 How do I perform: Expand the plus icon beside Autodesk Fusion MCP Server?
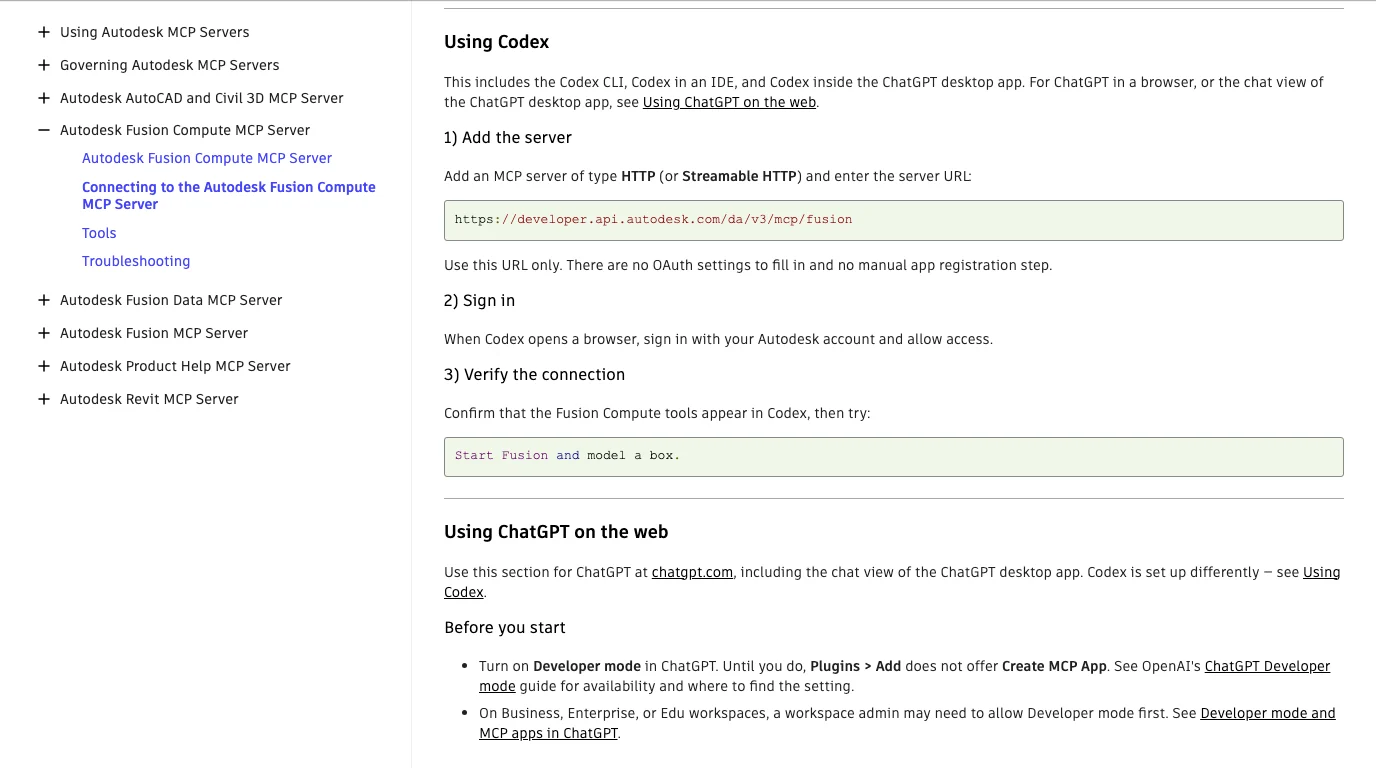[x=44, y=333]
